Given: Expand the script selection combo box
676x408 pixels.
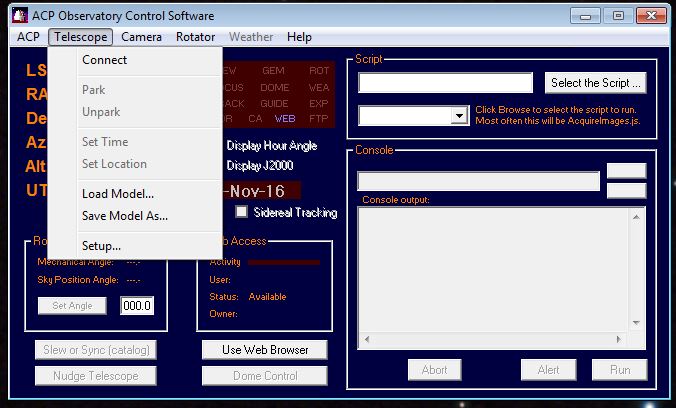Looking at the screenshot, I should pos(459,116).
